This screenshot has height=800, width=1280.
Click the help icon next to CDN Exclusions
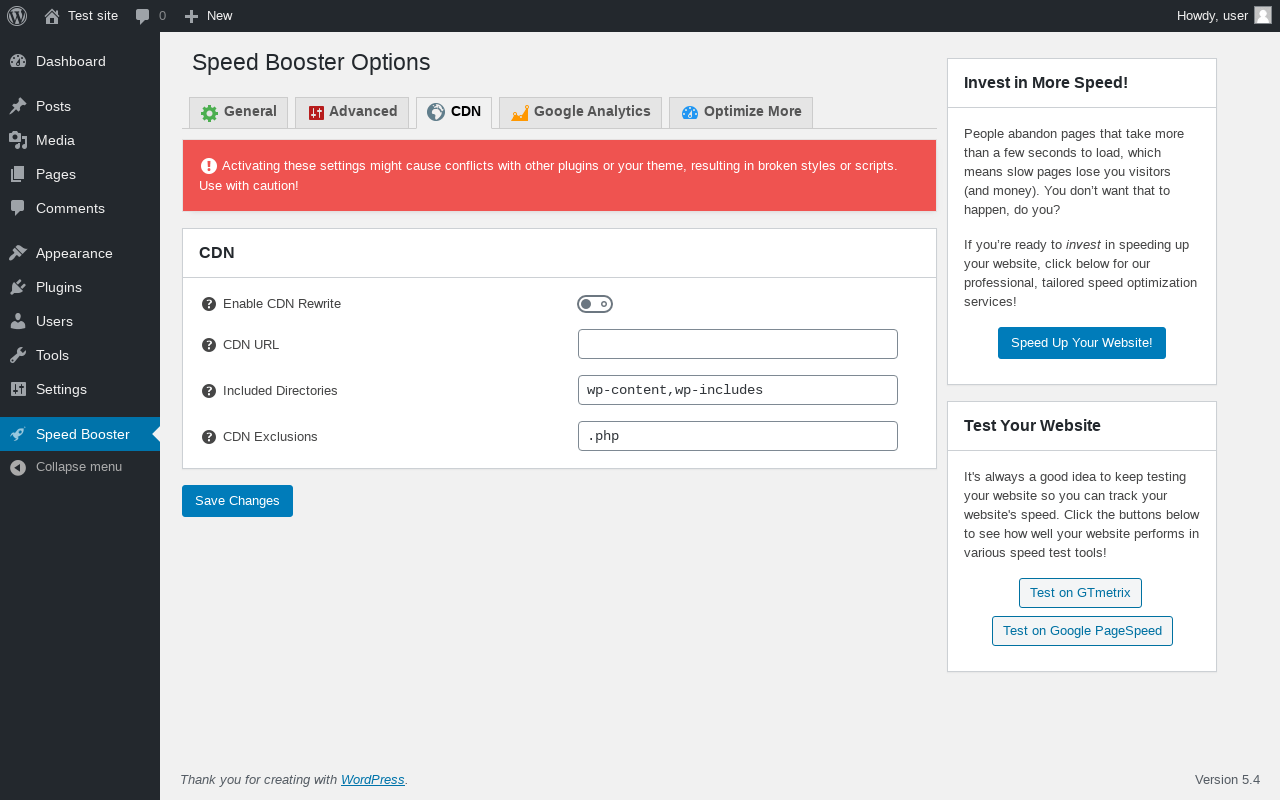(209, 437)
